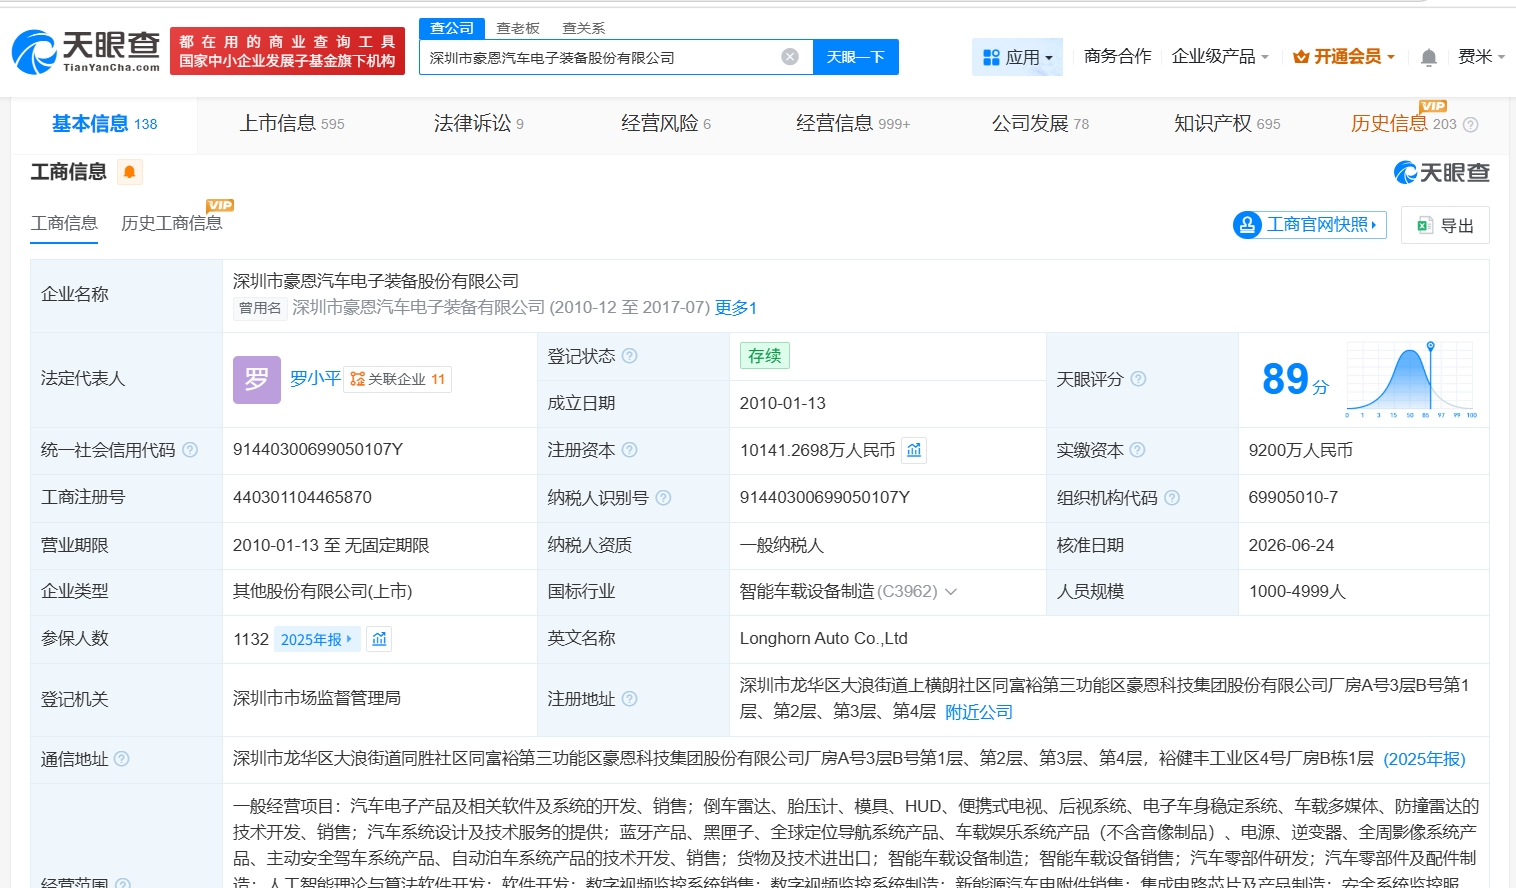The width and height of the screenshot is (1516, 888).
Task: Click the chart icon beside 注册资本 value
Action: pyautogui.click(x=914, y=450)
